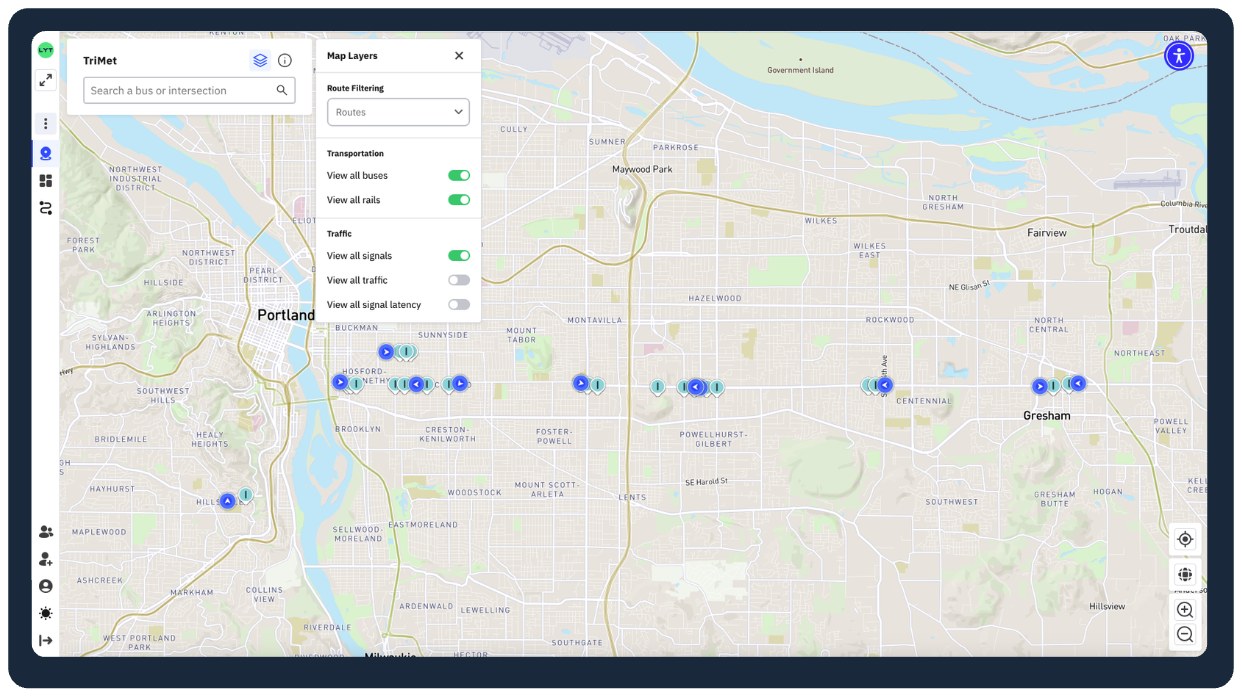Click the Portland city label on map
This screenshot has height=696, width=1242.
pyautogui.click(x=286, y=315)
